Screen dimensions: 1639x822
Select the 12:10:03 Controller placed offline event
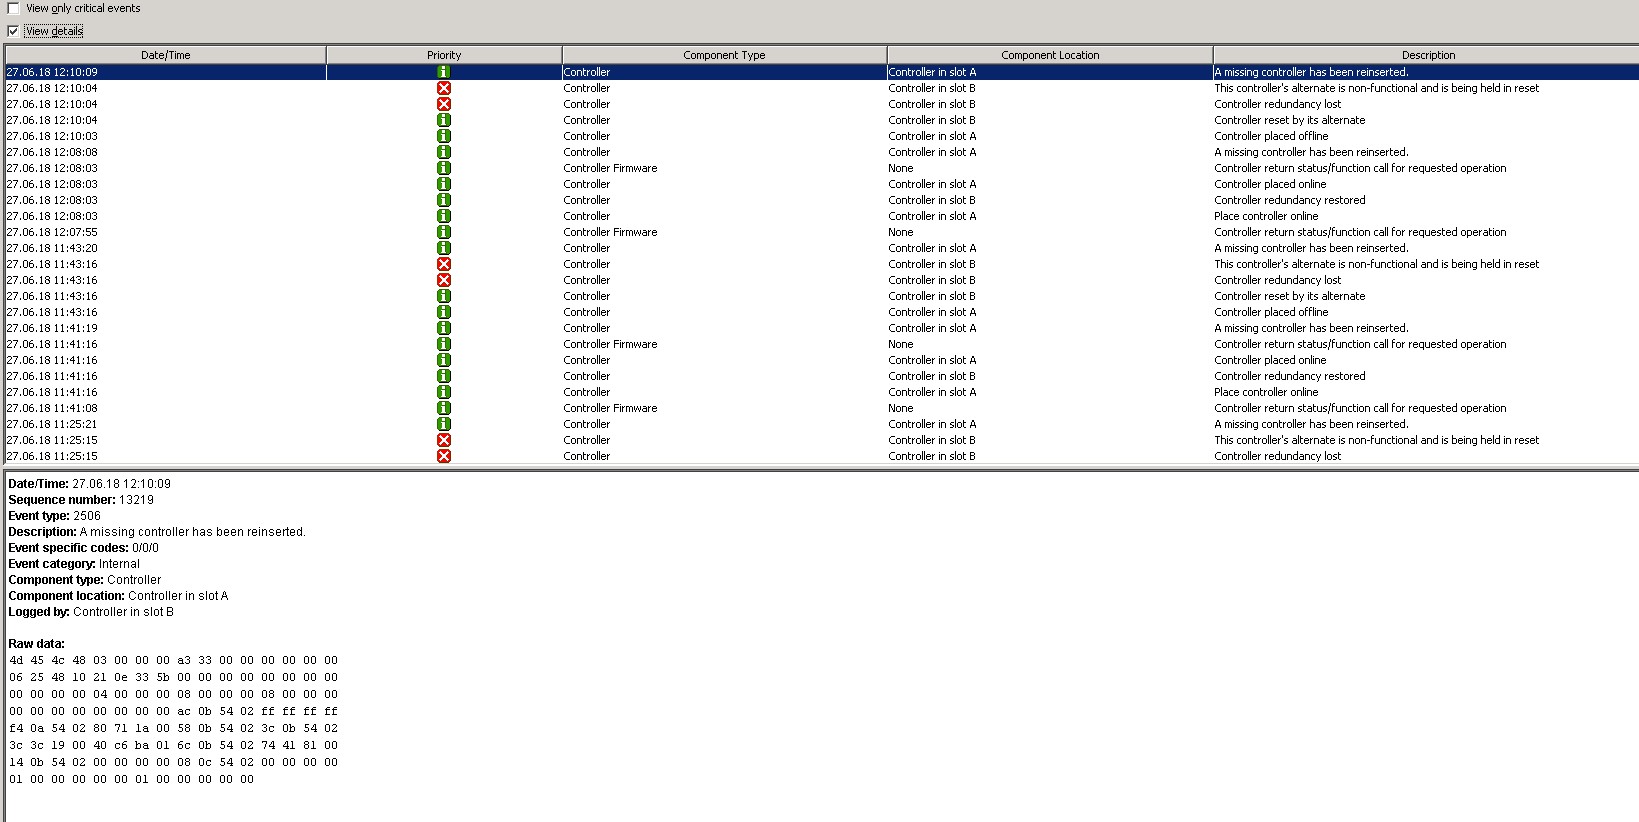tap(1271, 136)
